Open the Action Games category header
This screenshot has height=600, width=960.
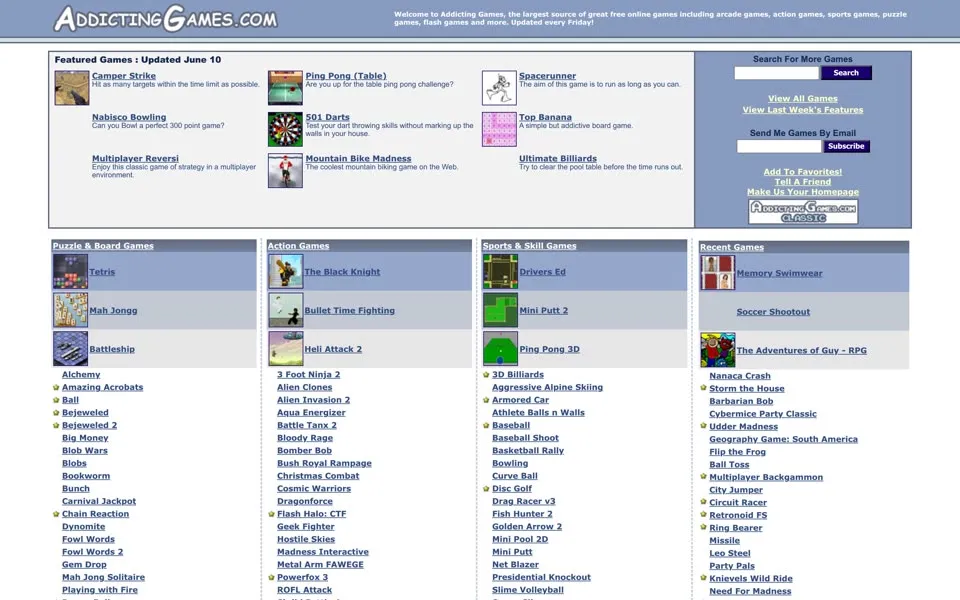(298, 246)
